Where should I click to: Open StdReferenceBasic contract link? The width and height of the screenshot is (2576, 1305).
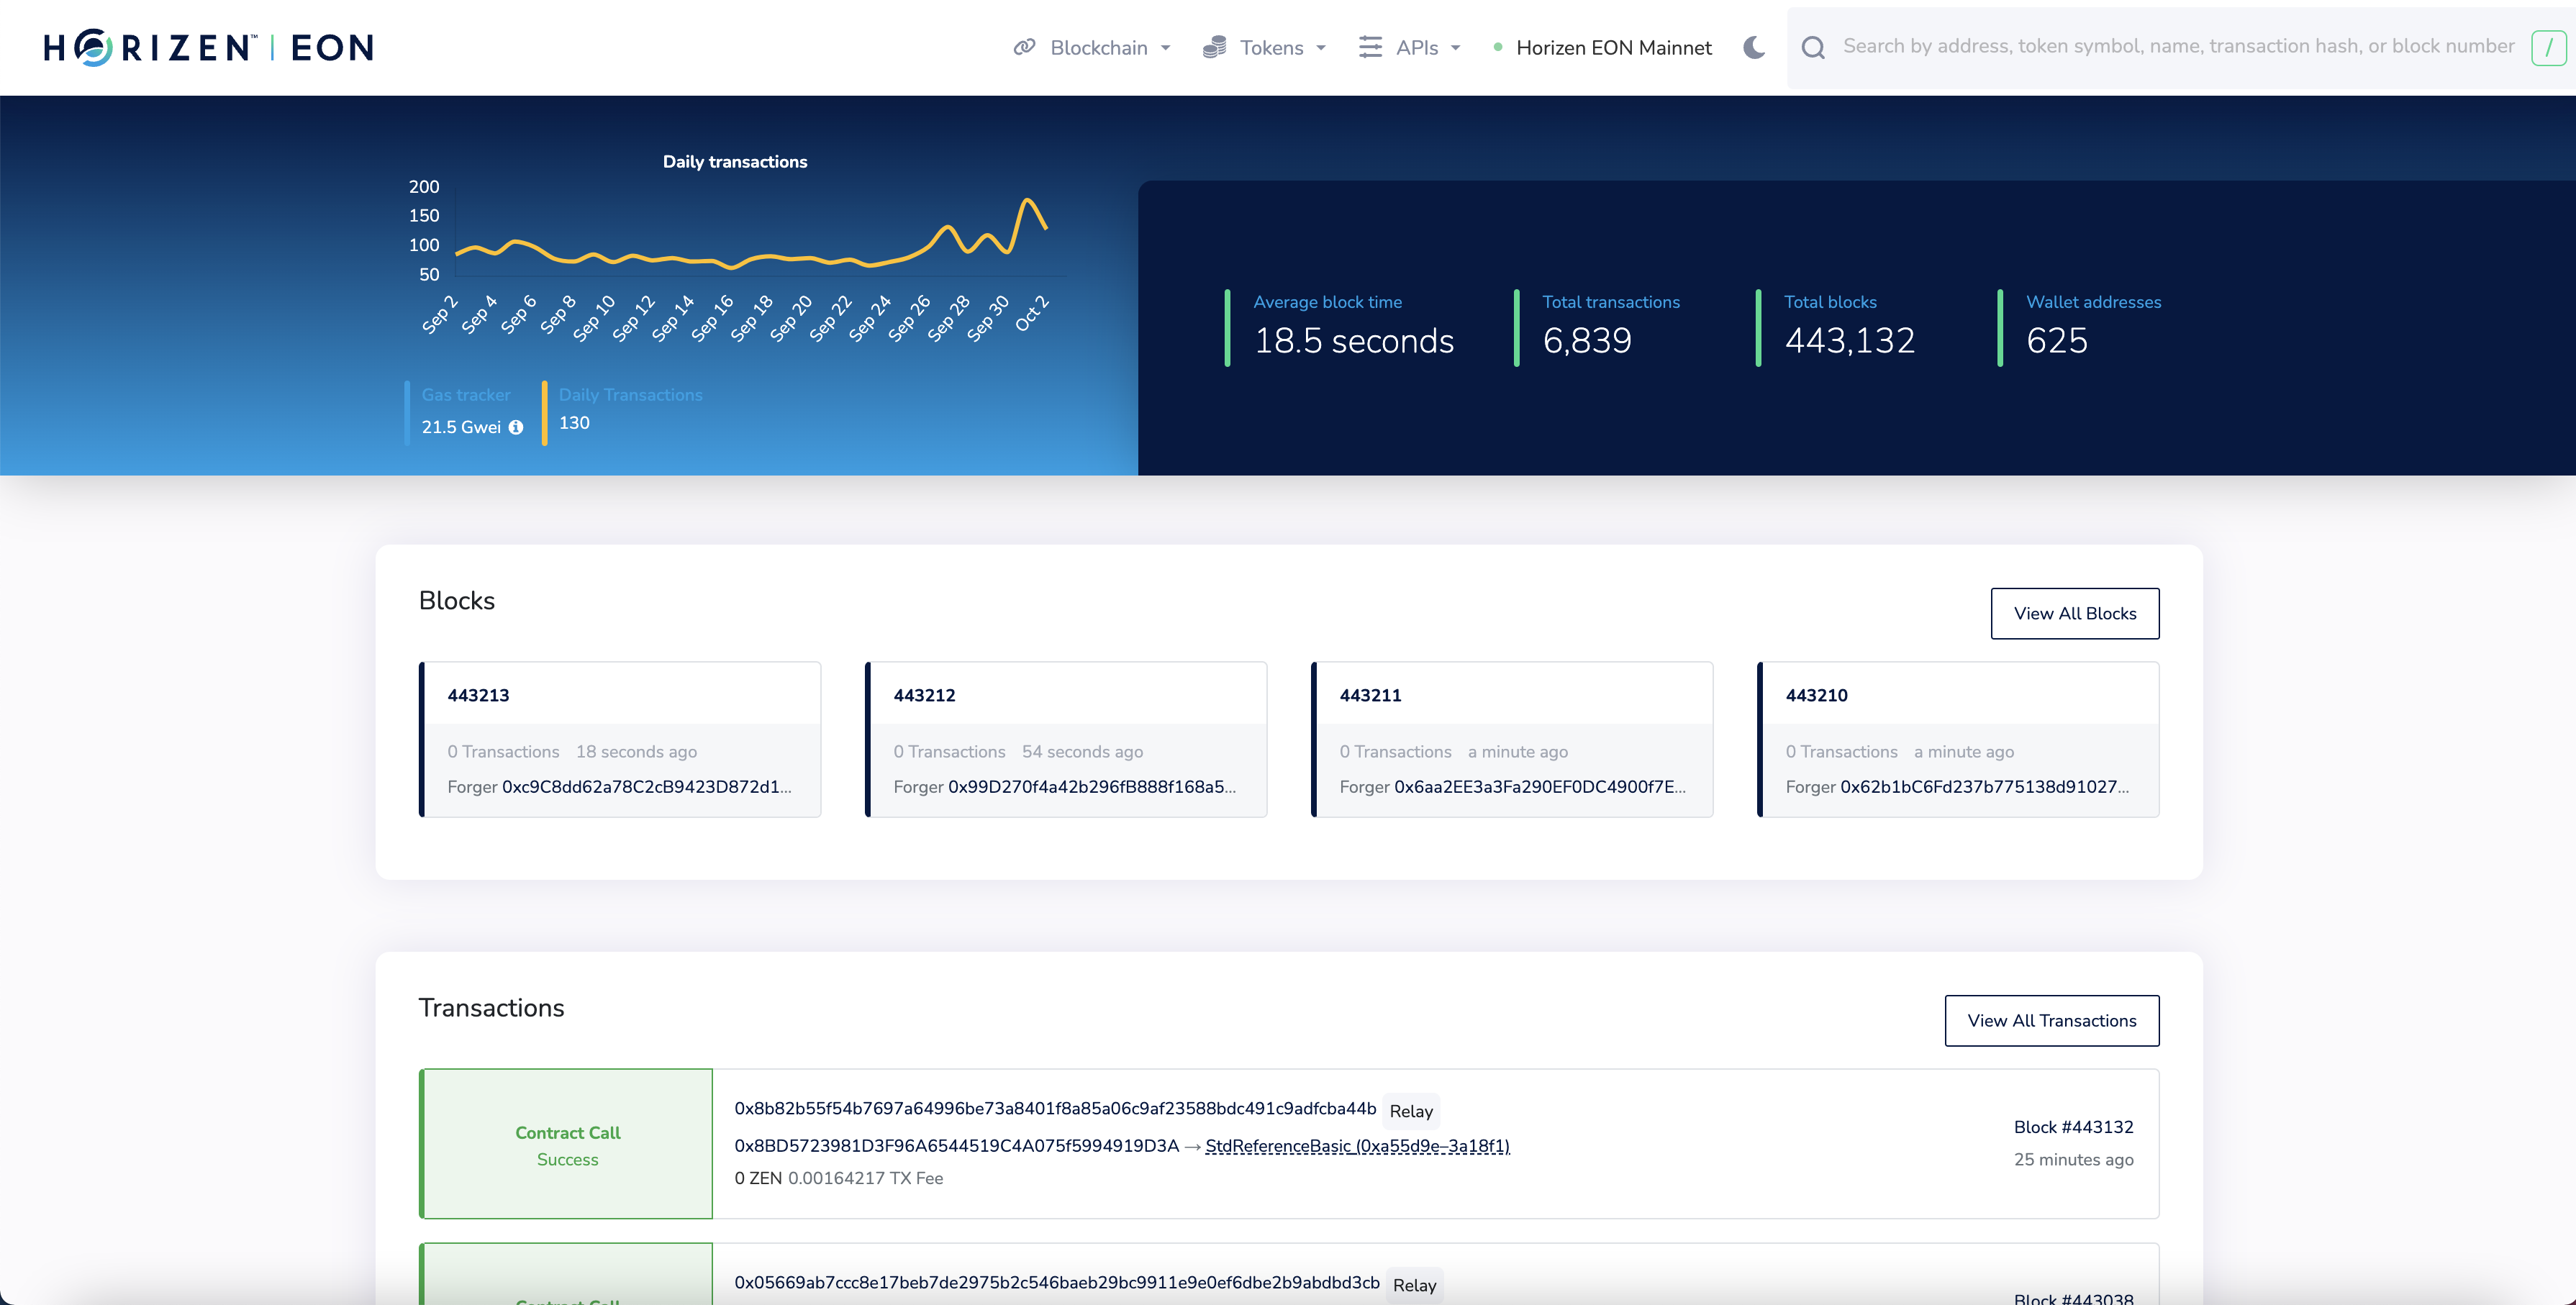click(1357, 1146)
